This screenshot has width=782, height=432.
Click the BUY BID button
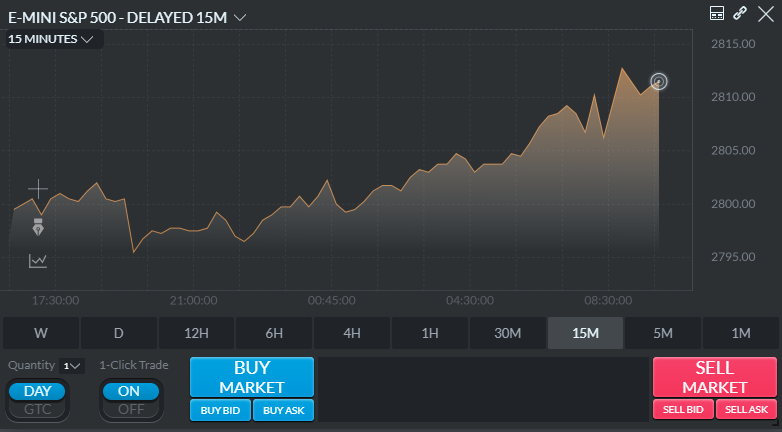pyautogui.click(x=220, y=411)
